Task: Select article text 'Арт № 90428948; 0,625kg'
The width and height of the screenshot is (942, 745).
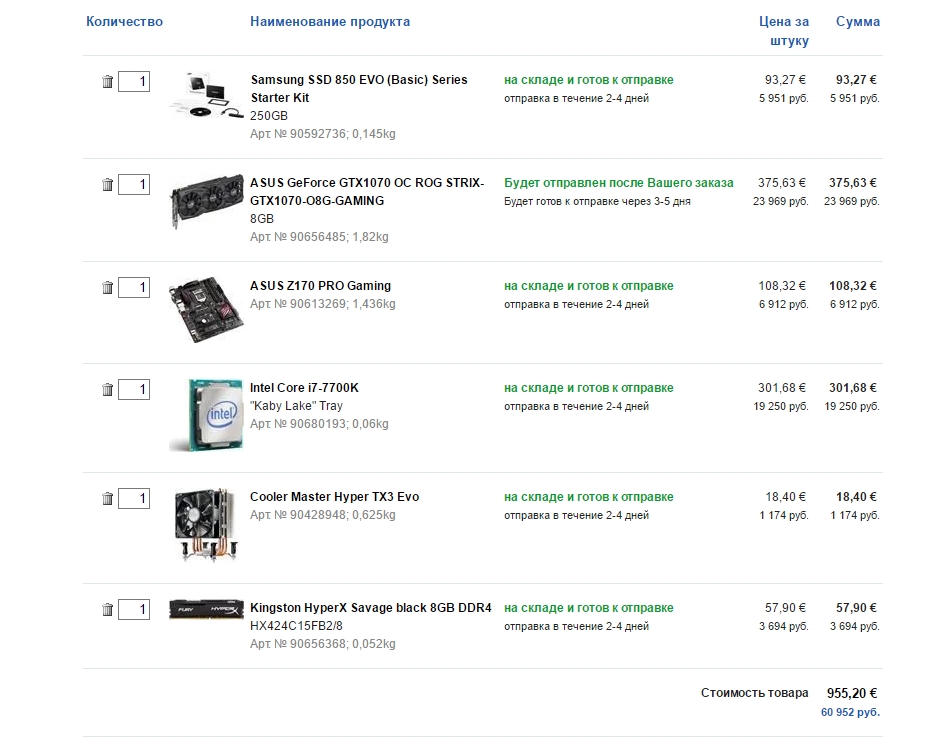Action: [323, 515]
